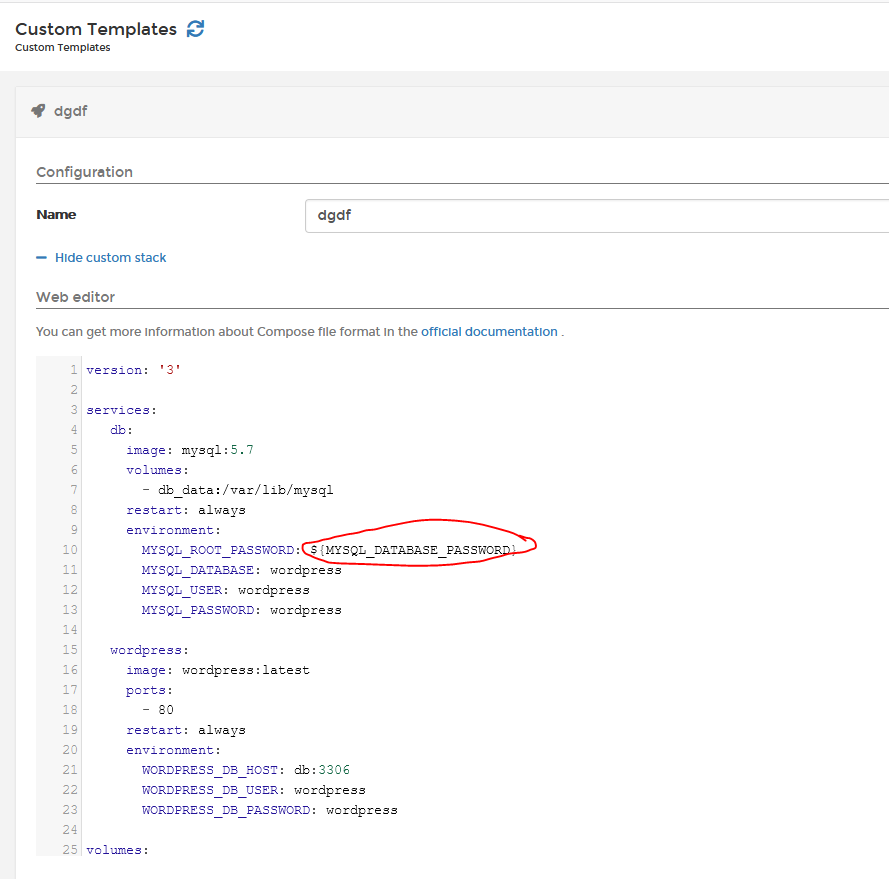Screen dimensions: 889x879
Task: Click the Web editor section heading
Action: pyautogui.click(x=75, y=297)
